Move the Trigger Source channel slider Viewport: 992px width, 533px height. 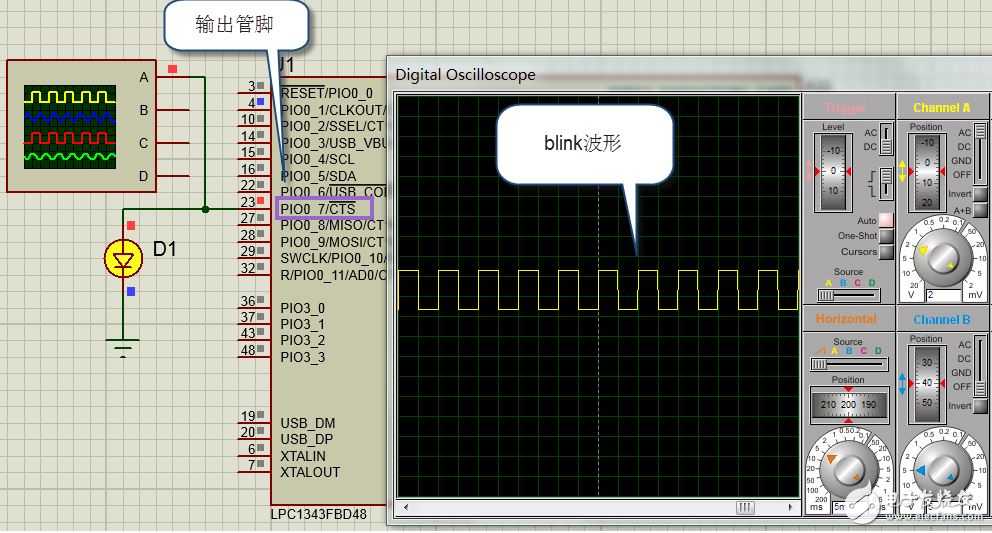848,295
